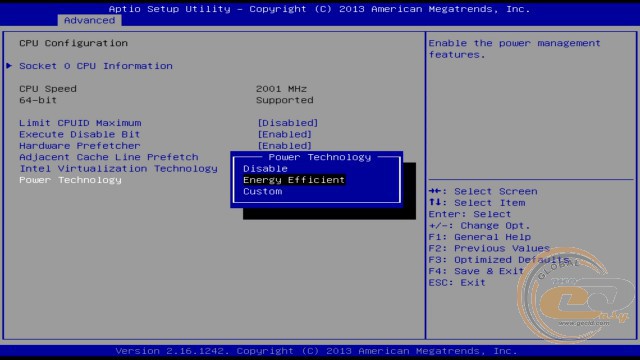Click the Enter: Select key hint

(x=470, y=214)
